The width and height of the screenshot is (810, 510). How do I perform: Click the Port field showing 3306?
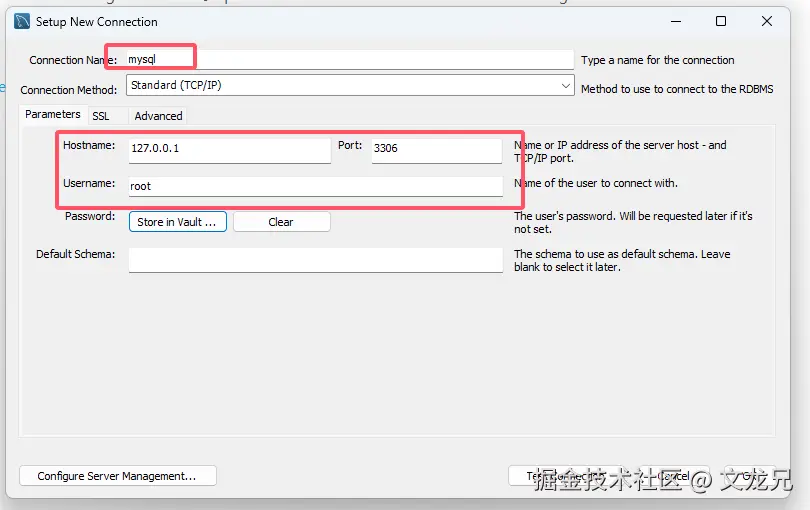click(x=437, y=150)
